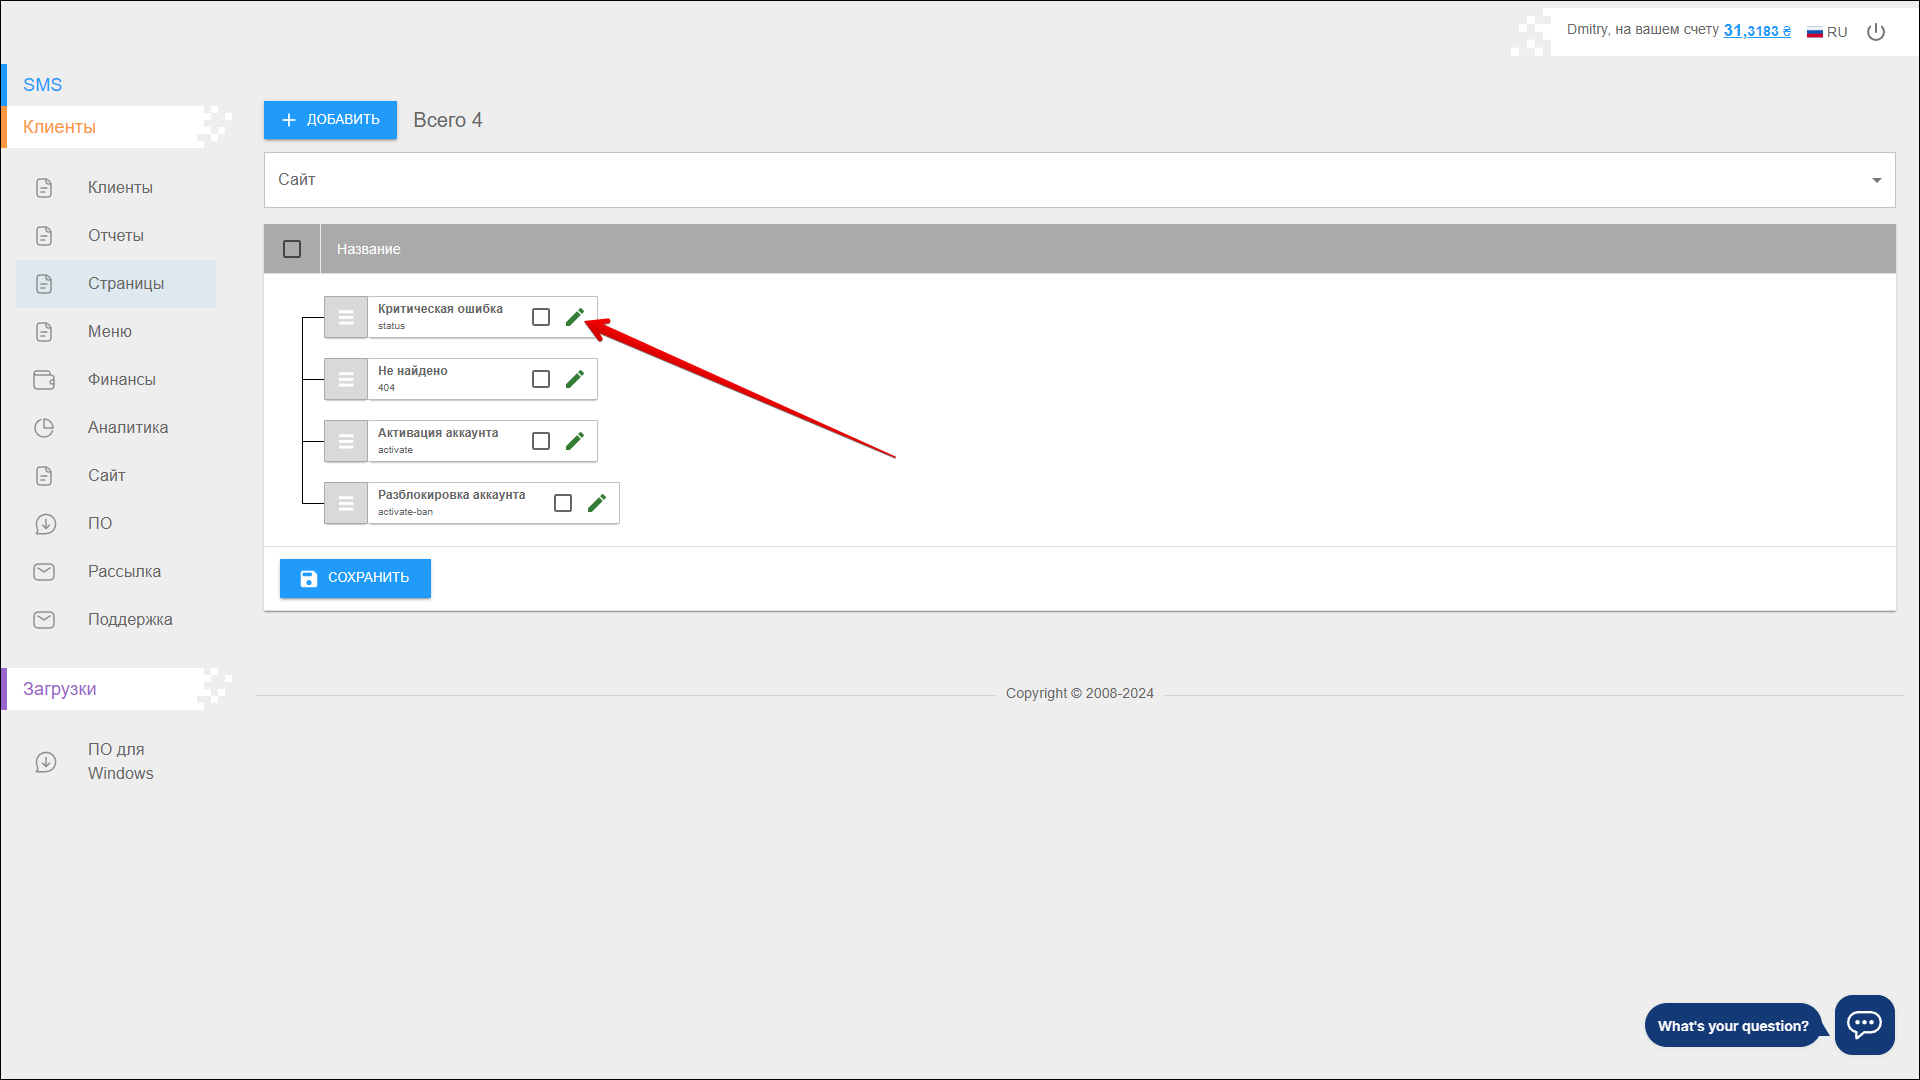This screenshot has height=1080, width=1920.
Task: Edit Разблокировка аккаунта using pencil icon
Action: click(x=596, y=503)
